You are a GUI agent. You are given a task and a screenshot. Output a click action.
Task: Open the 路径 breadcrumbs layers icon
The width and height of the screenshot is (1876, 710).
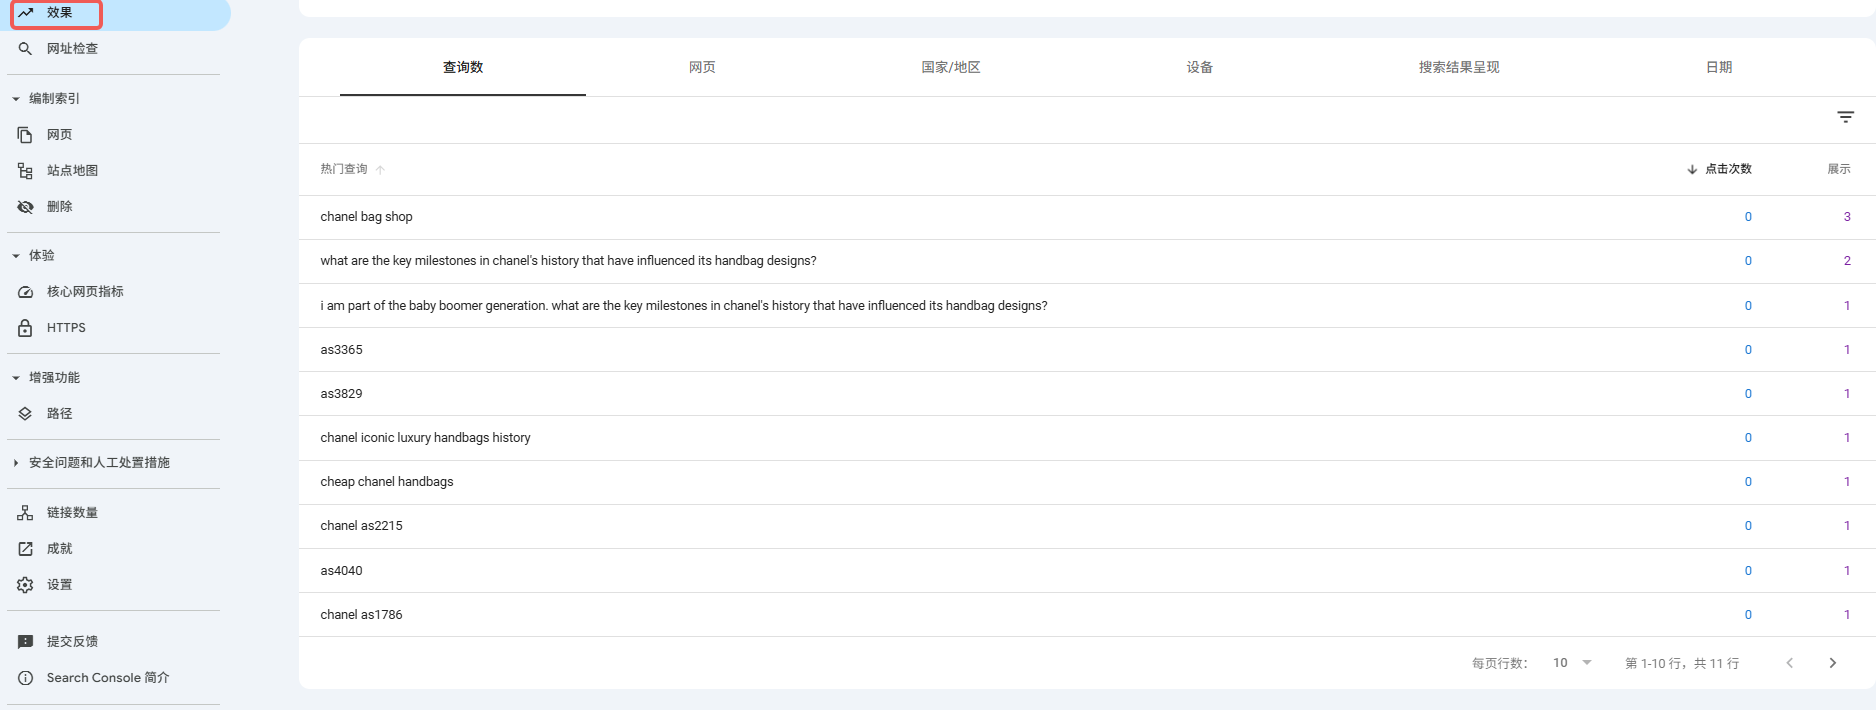[25, 414]
